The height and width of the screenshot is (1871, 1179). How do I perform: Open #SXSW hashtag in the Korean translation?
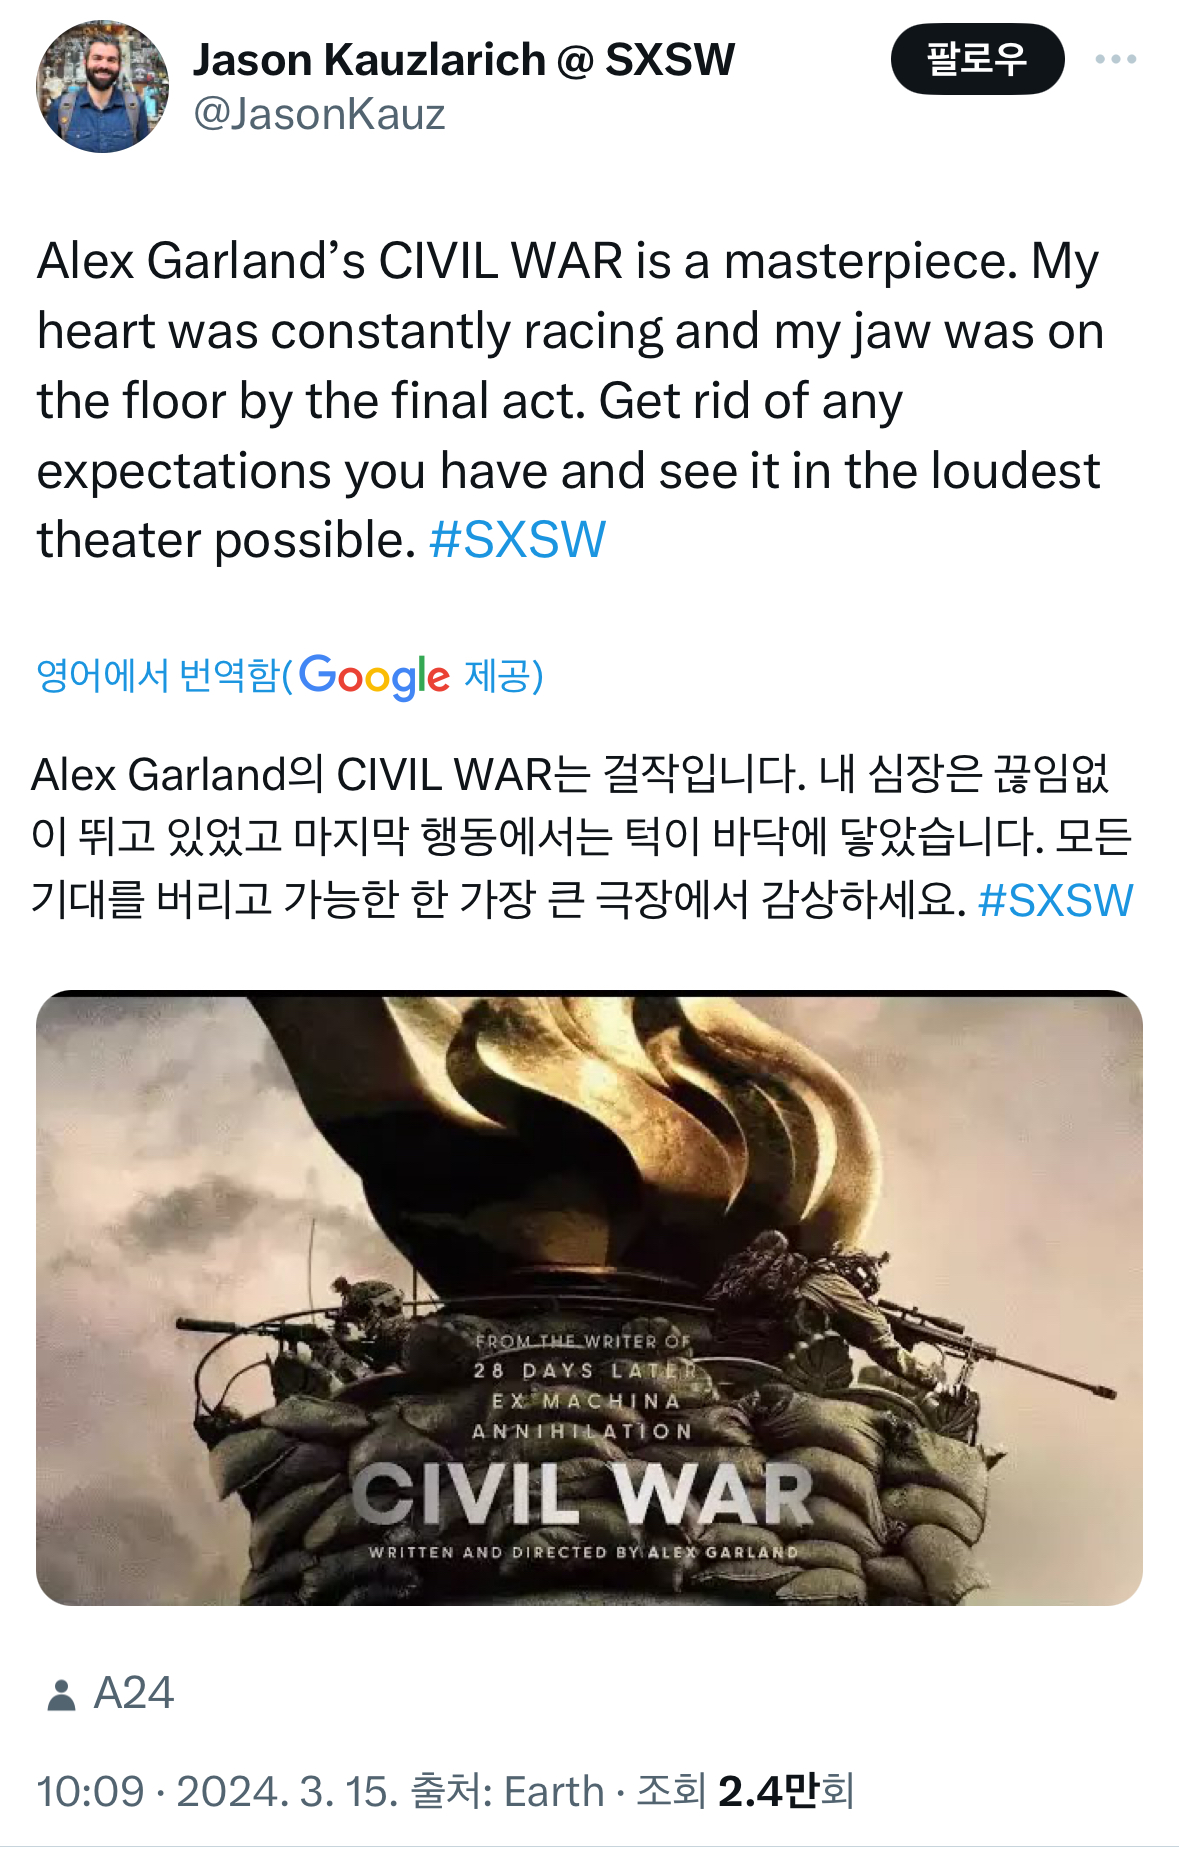pyautogui.click(x=1055, y=900)
